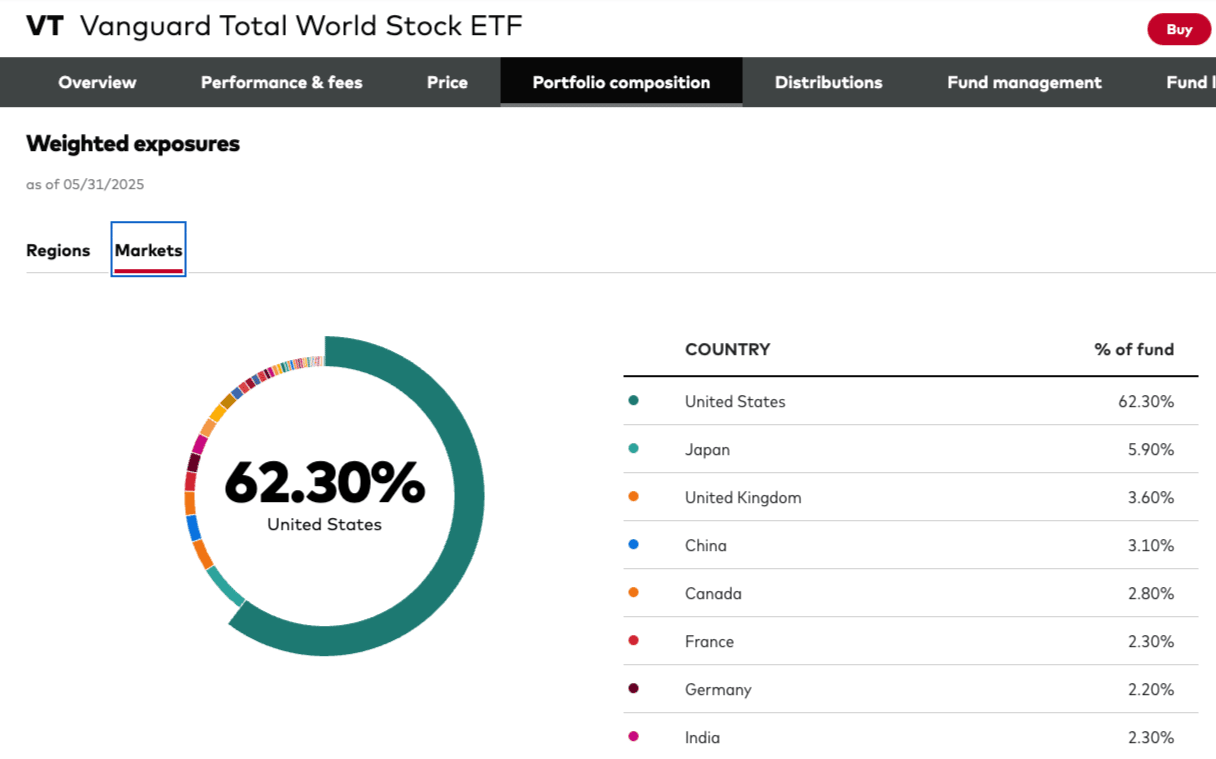This screenshot has height=759, width=1216.
Task: Select the Markets sub-tab
Action: [x=148, y=250]
